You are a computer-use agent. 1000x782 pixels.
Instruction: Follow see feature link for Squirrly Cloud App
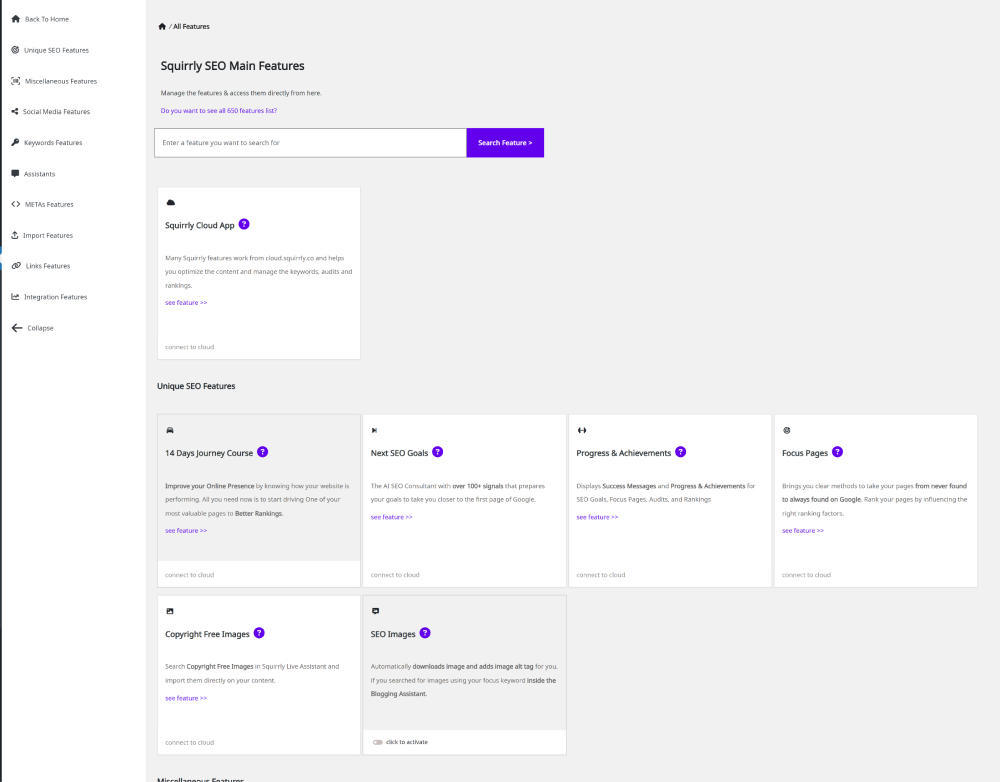[186, 303]
